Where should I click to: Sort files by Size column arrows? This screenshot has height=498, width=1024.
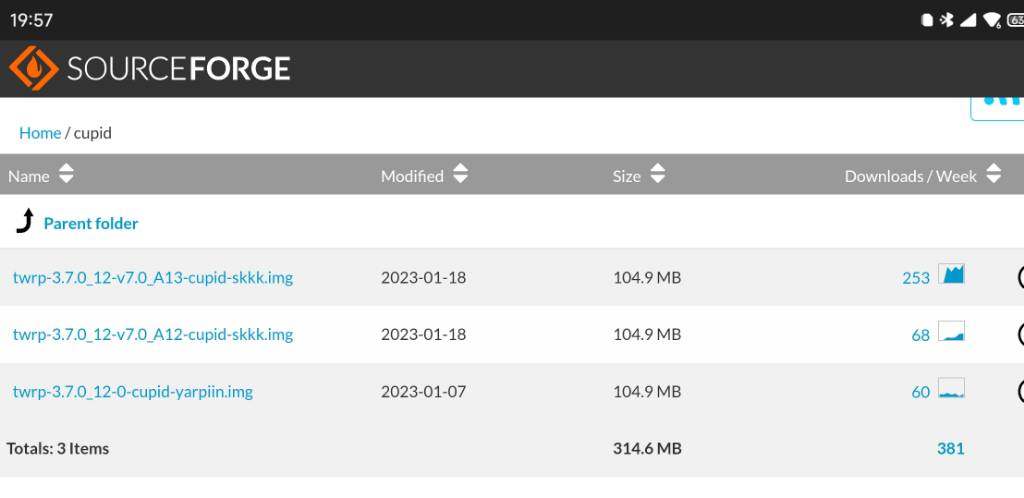[658, 174]
